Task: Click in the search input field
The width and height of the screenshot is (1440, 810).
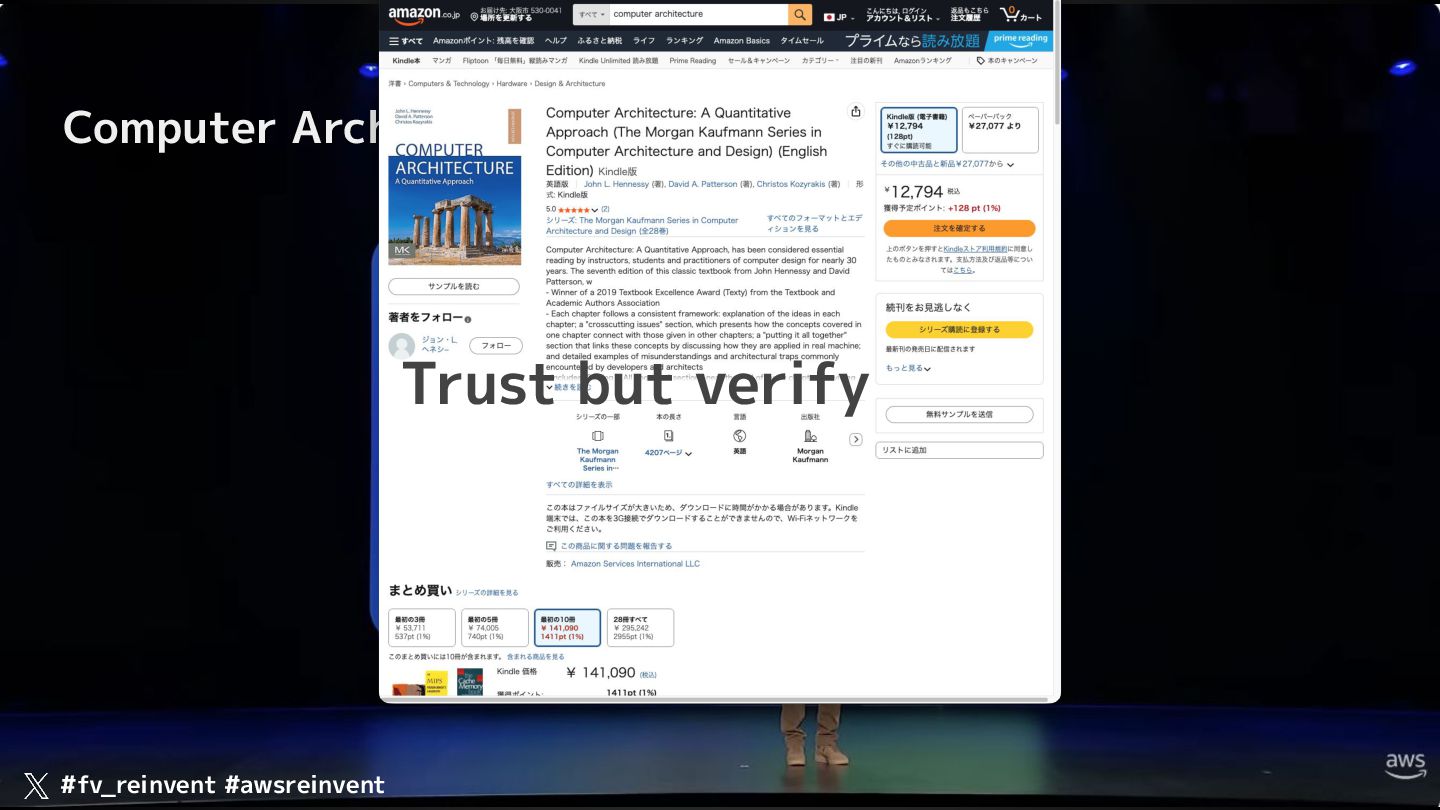Action: pos(698,15)
